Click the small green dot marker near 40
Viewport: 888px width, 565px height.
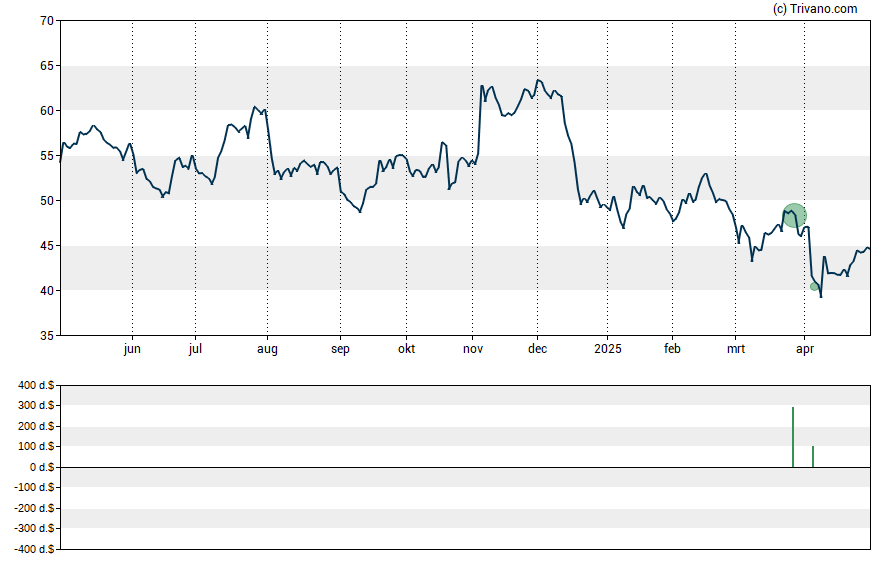click(x=814, y=286)
